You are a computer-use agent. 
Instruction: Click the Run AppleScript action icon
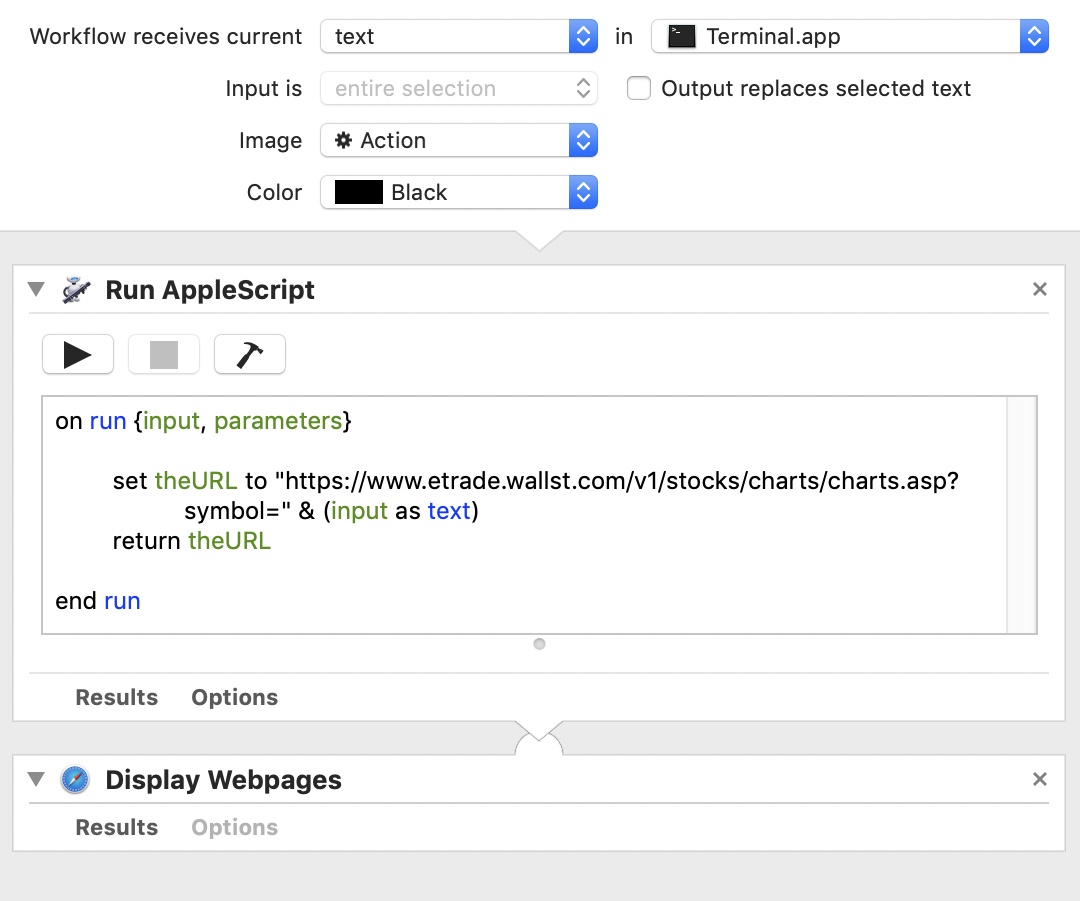[76, 290]
